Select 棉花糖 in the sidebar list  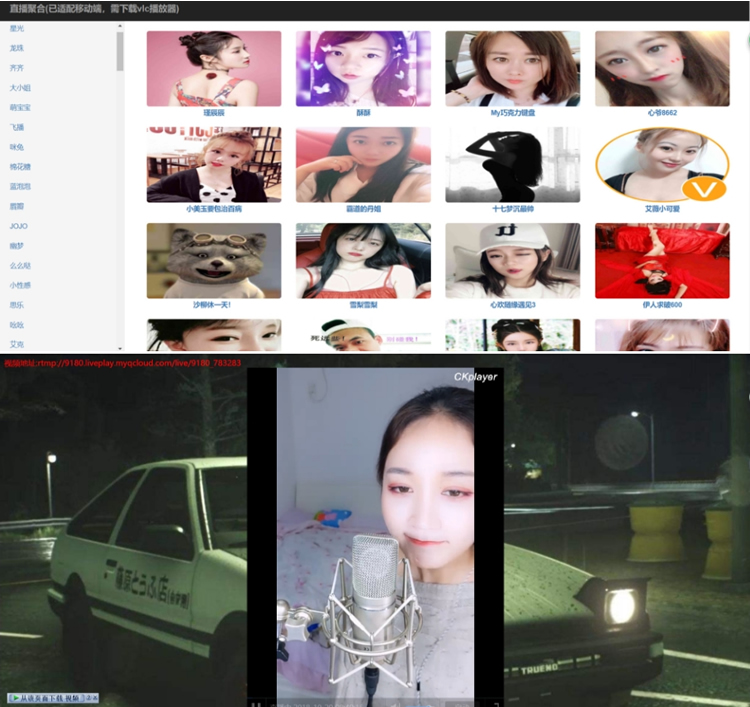[20, 167]
